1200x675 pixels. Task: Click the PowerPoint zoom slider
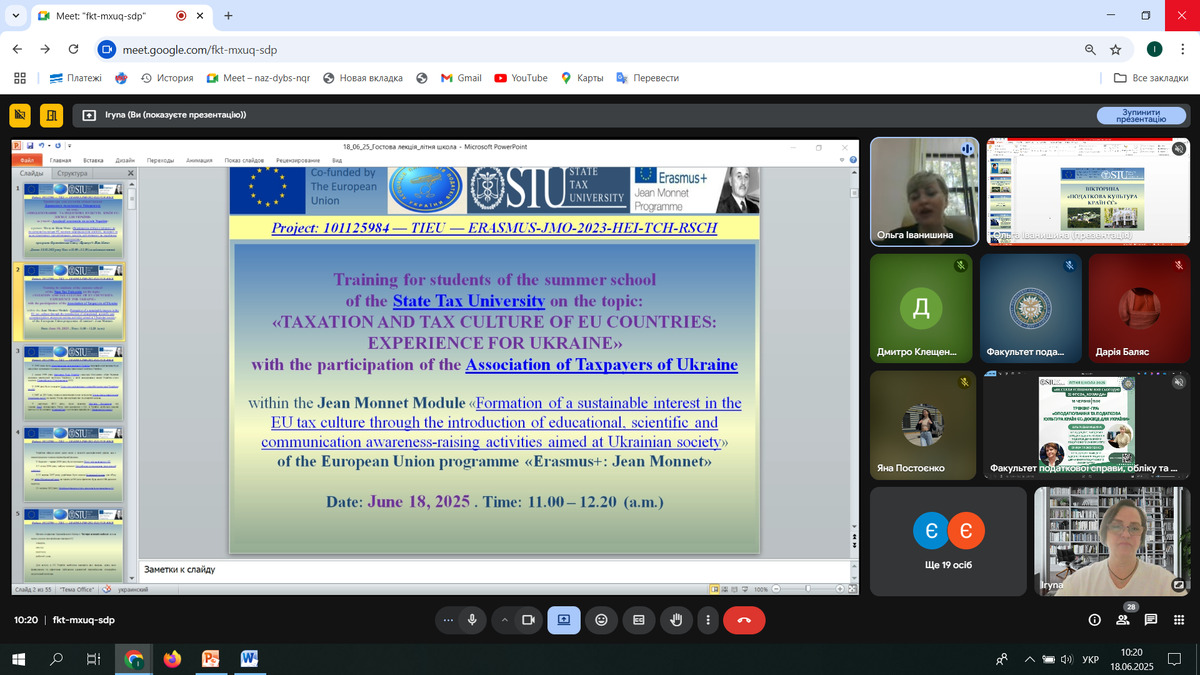click(810, 590)
